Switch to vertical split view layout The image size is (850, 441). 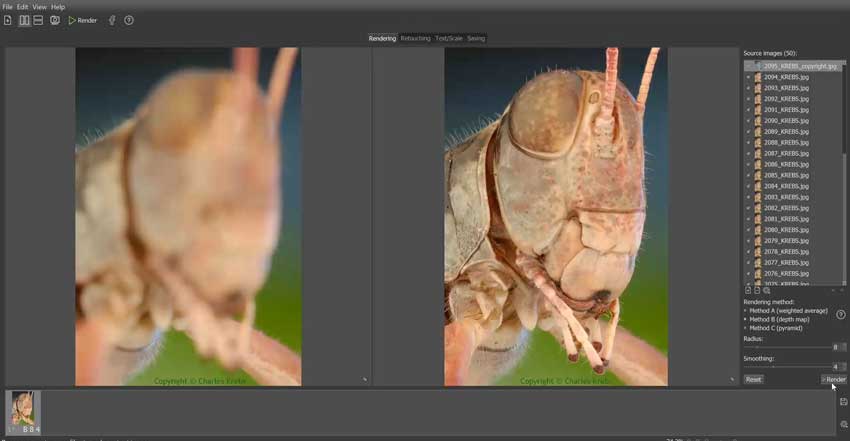[24, 21]
